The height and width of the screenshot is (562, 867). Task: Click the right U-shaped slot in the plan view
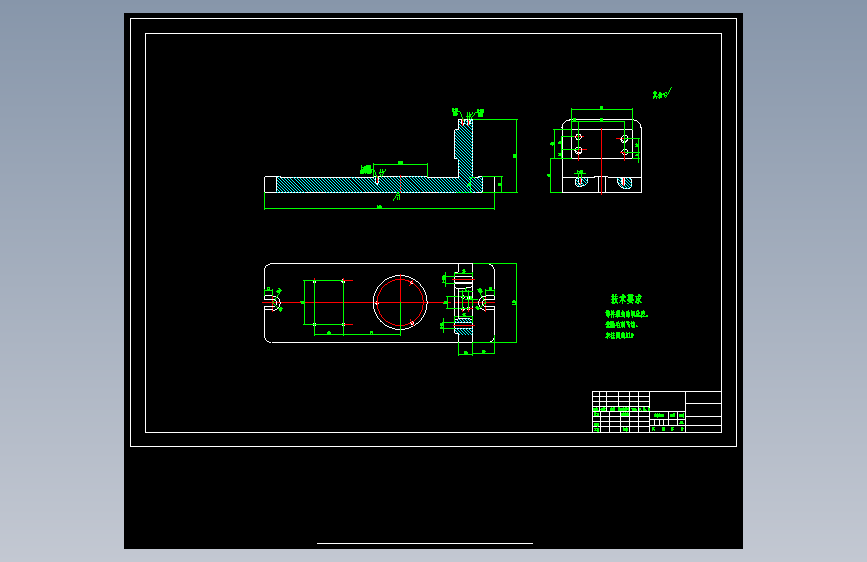pos(487,303)
